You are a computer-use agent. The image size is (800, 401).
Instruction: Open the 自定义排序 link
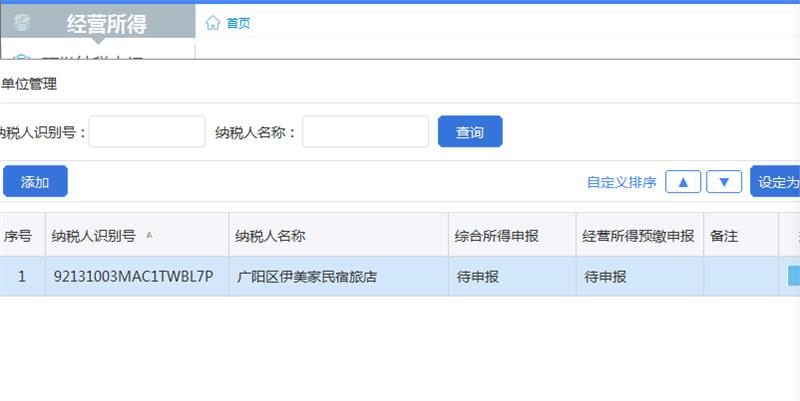[621, 182]
